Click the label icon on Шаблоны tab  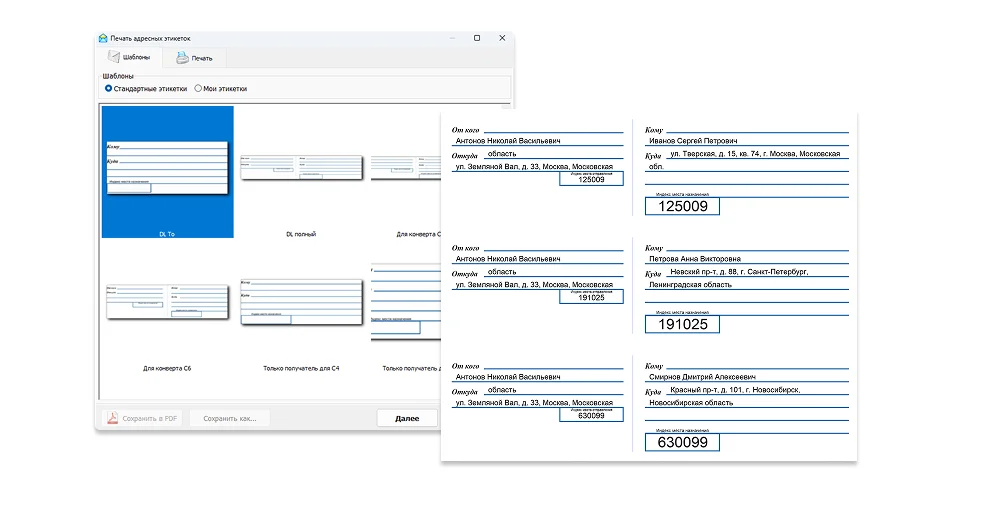pos(114,57)
